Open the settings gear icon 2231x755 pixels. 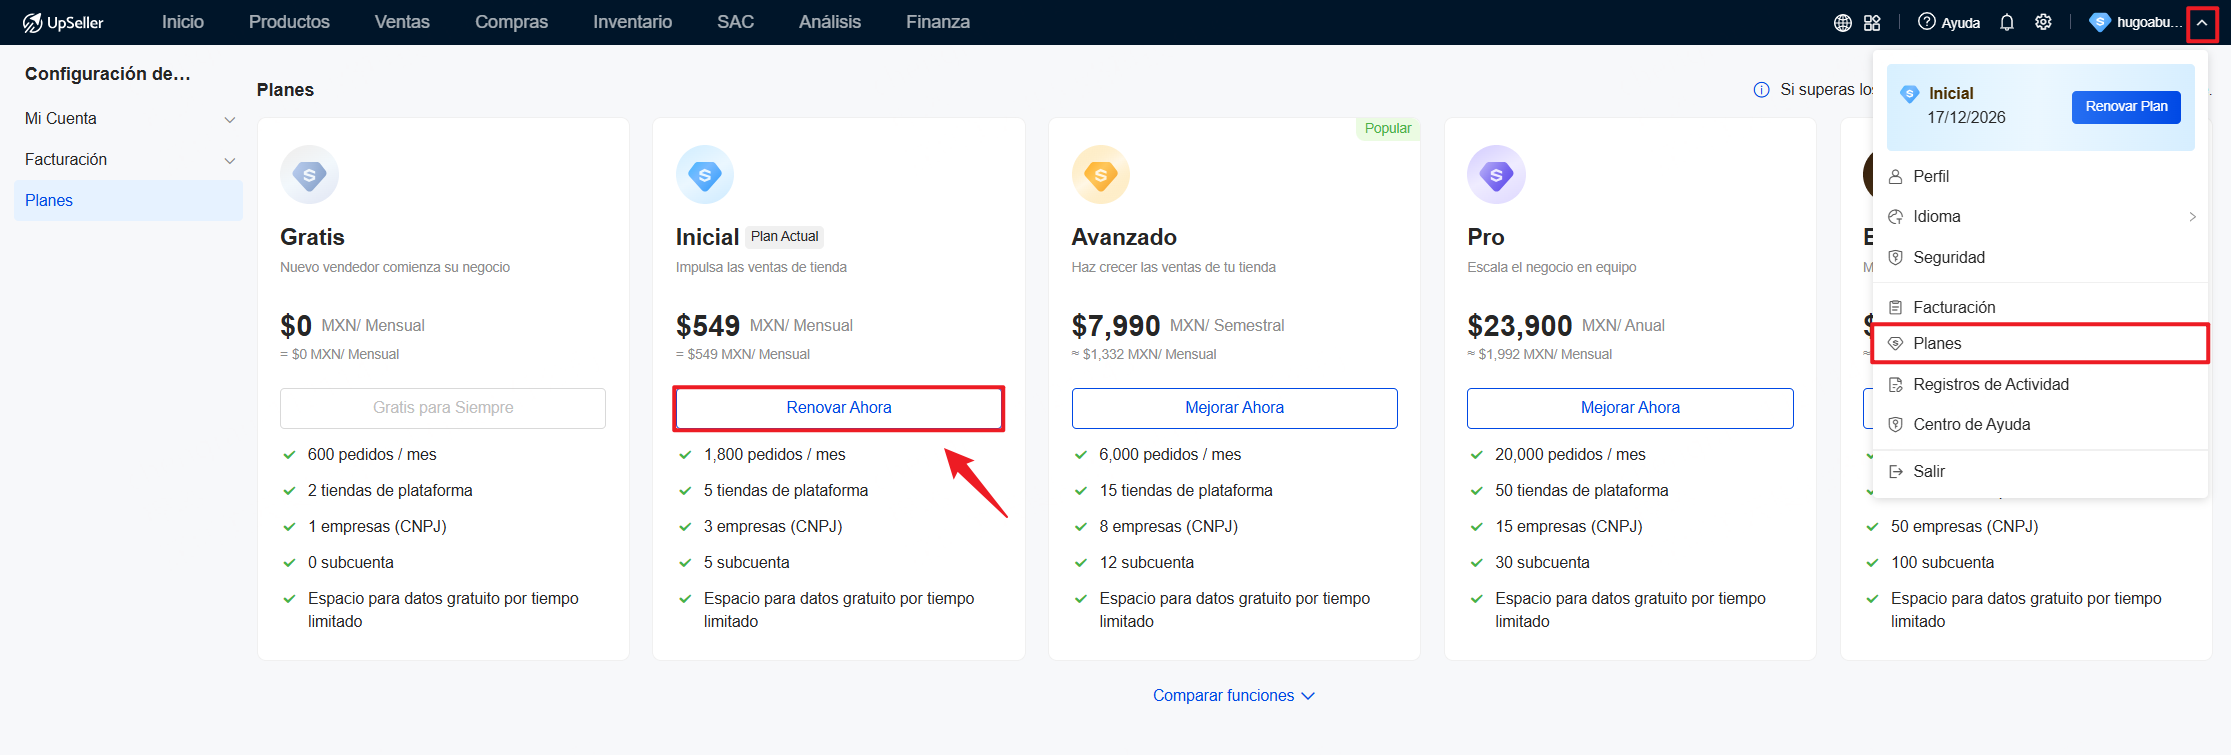point(2043,22)
